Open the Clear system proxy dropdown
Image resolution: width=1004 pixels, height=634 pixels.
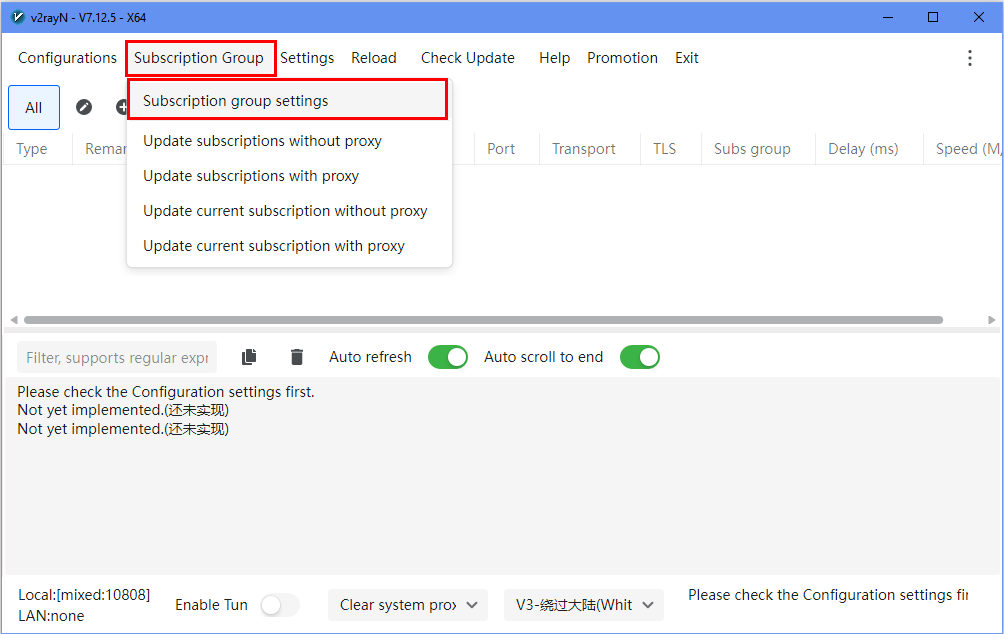[407, 605]
